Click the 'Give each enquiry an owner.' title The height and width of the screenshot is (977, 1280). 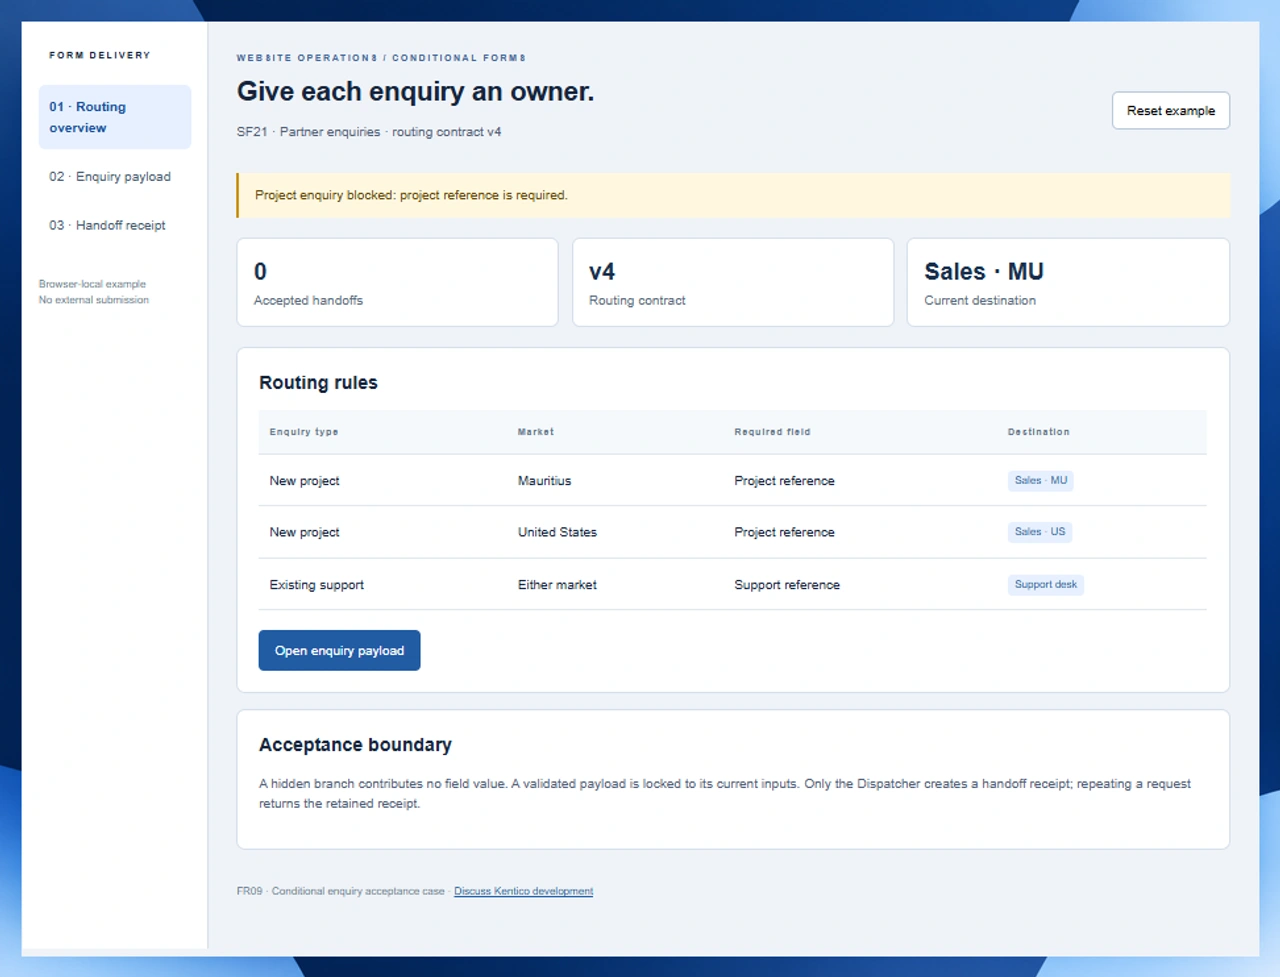pos(415,92)
